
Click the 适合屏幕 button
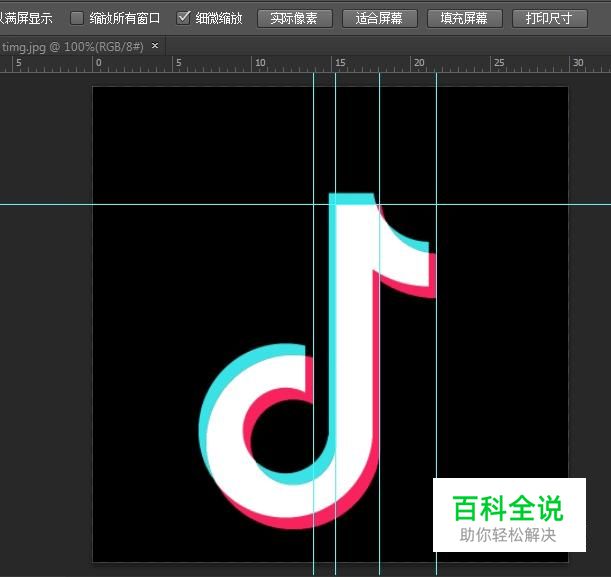[380, 18]
